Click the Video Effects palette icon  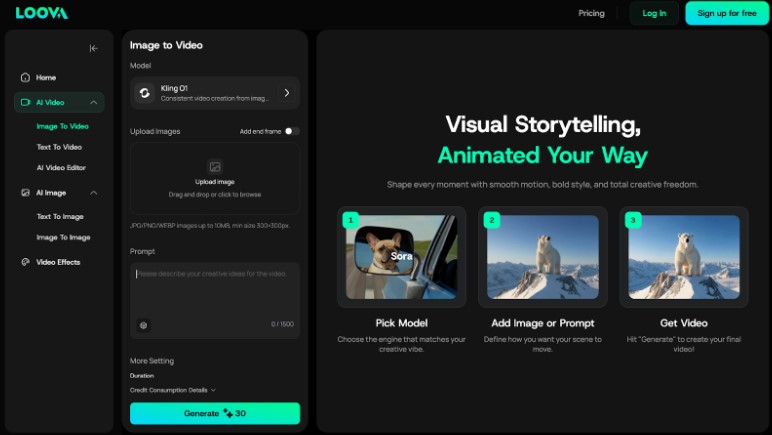tap(25, 262)
